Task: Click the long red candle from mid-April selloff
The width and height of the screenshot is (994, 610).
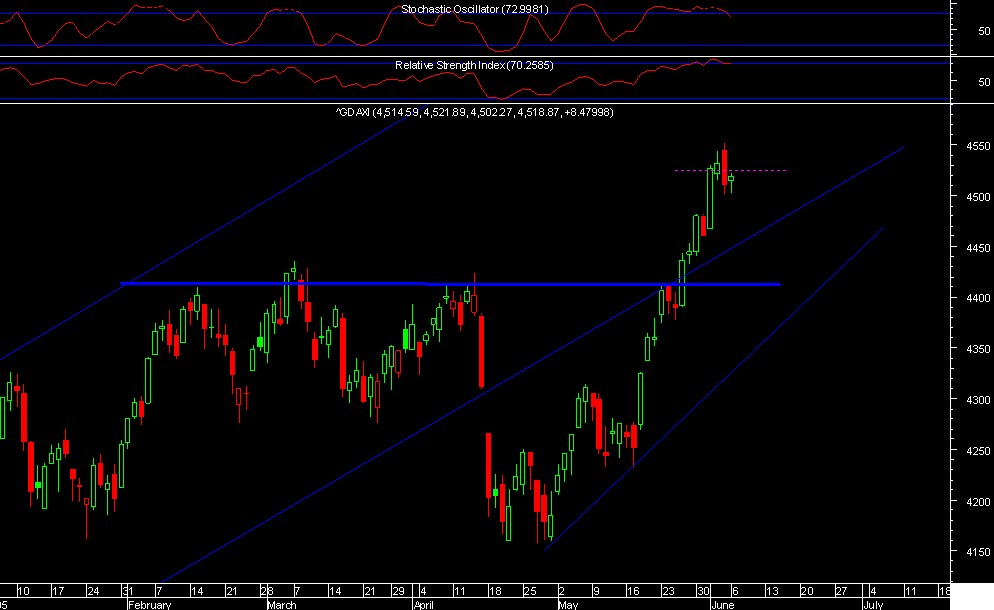Action: tap(480, 350)
